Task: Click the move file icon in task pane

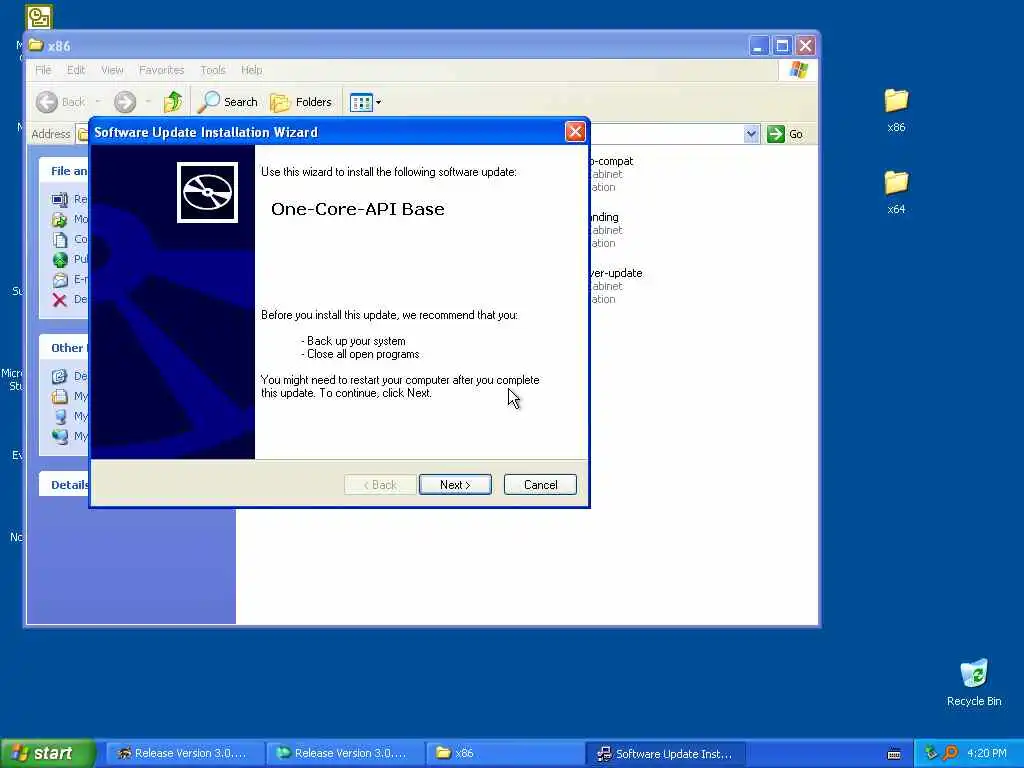Action: 59,219
